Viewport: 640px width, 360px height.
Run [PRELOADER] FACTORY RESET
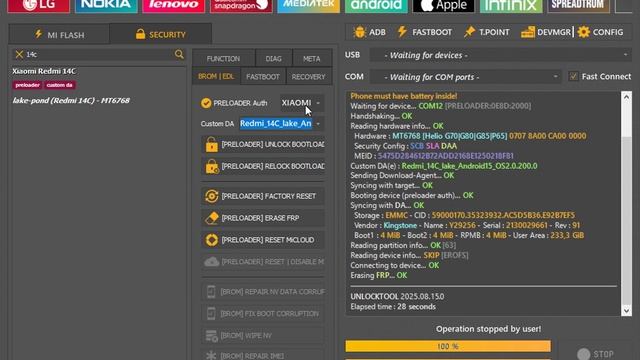click(263, 196)
